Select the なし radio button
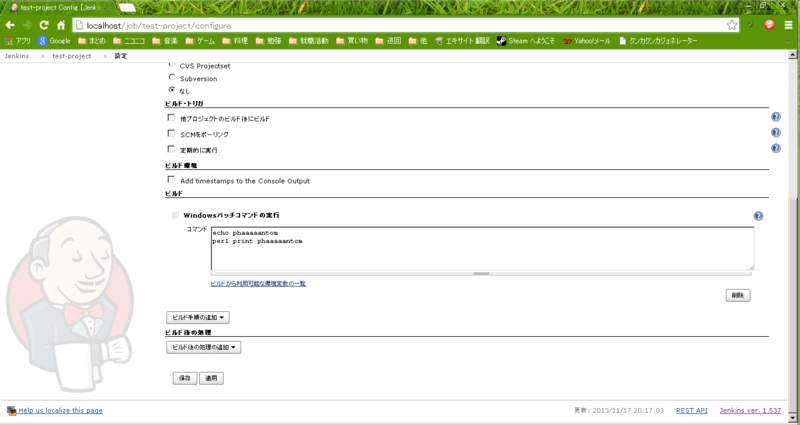The height and width of the screenshot is (425, 800). click(171, 89)
